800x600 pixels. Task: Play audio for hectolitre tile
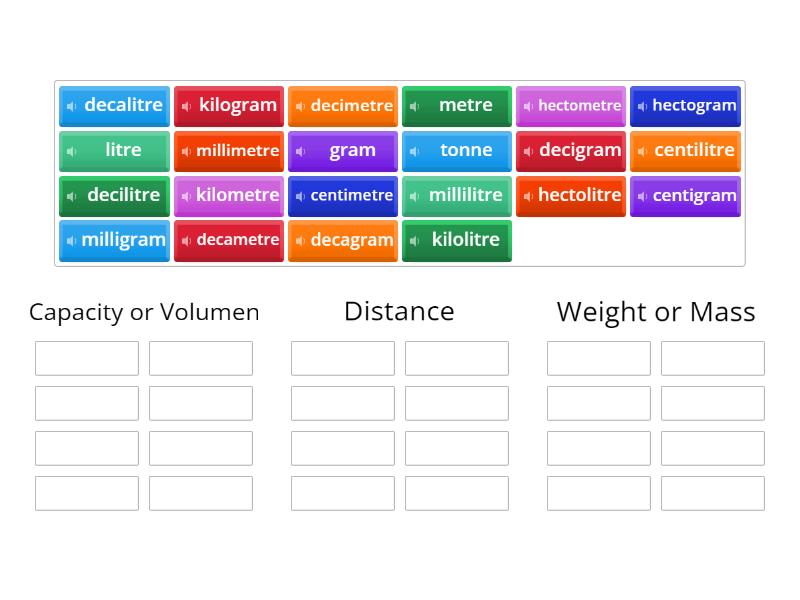tap(529, 196)
